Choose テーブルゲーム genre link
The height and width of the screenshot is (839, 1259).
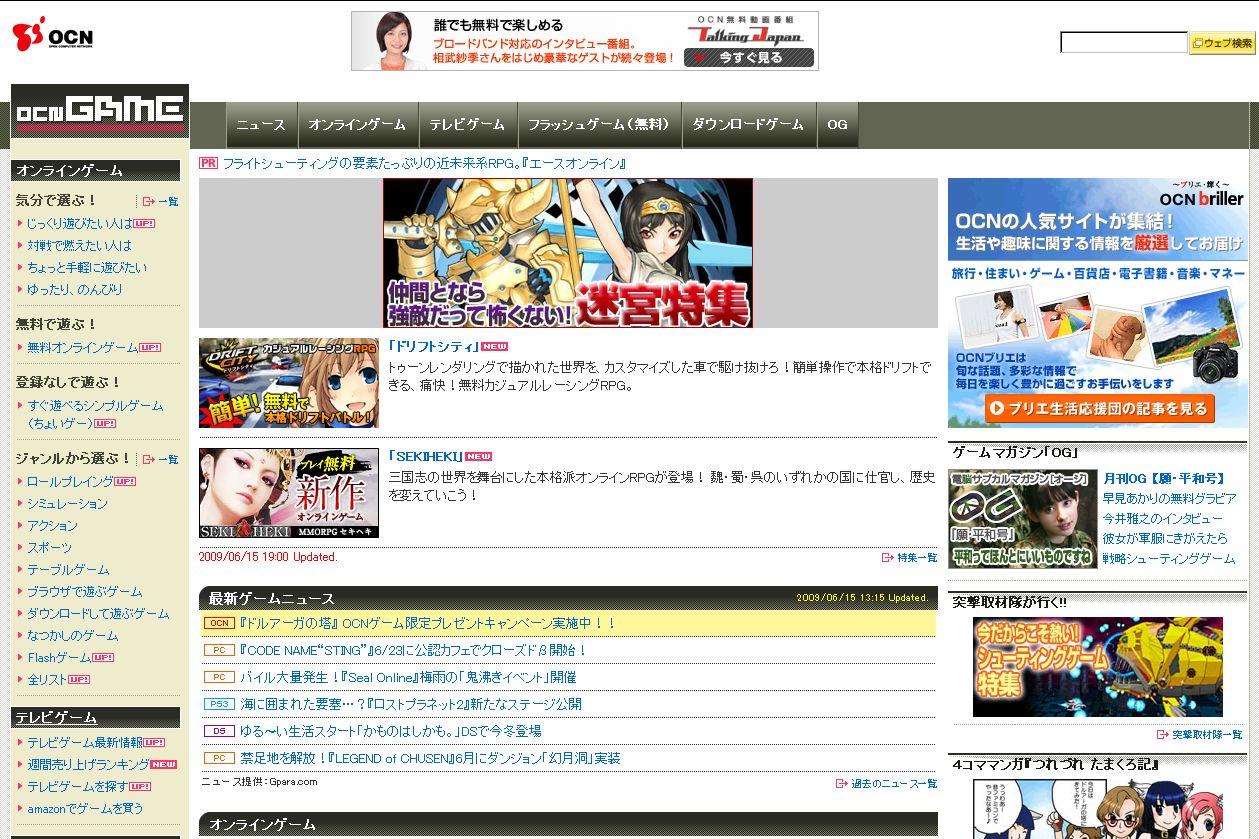[x=68, y=569]
